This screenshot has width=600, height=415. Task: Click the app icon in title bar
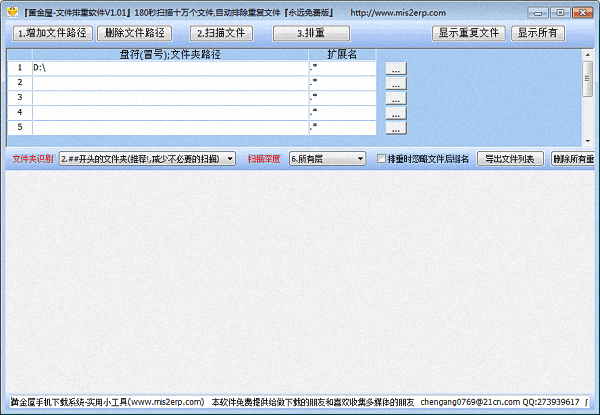pos(8,12)
